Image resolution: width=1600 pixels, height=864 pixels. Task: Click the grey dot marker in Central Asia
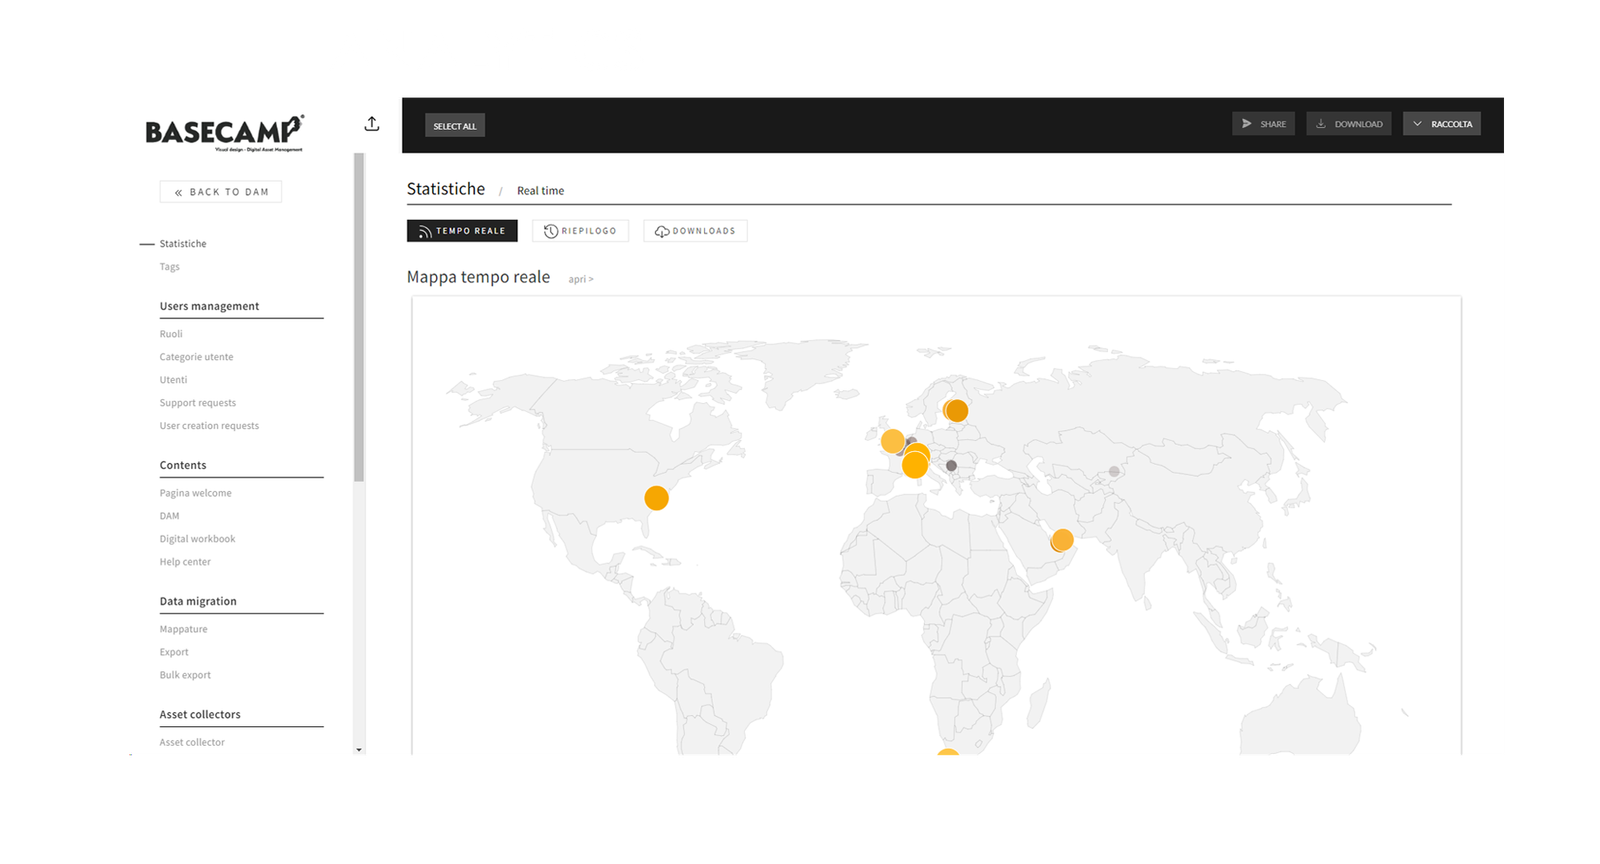pos(1114,471)
